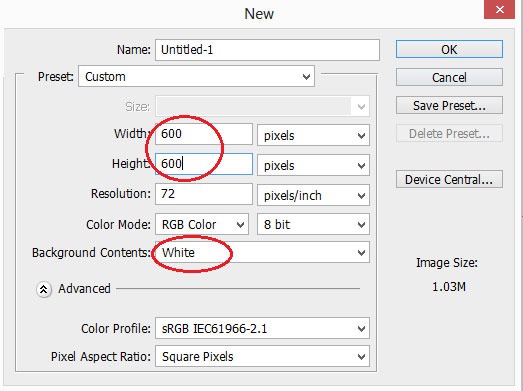Click the OK button

point(449,49)
